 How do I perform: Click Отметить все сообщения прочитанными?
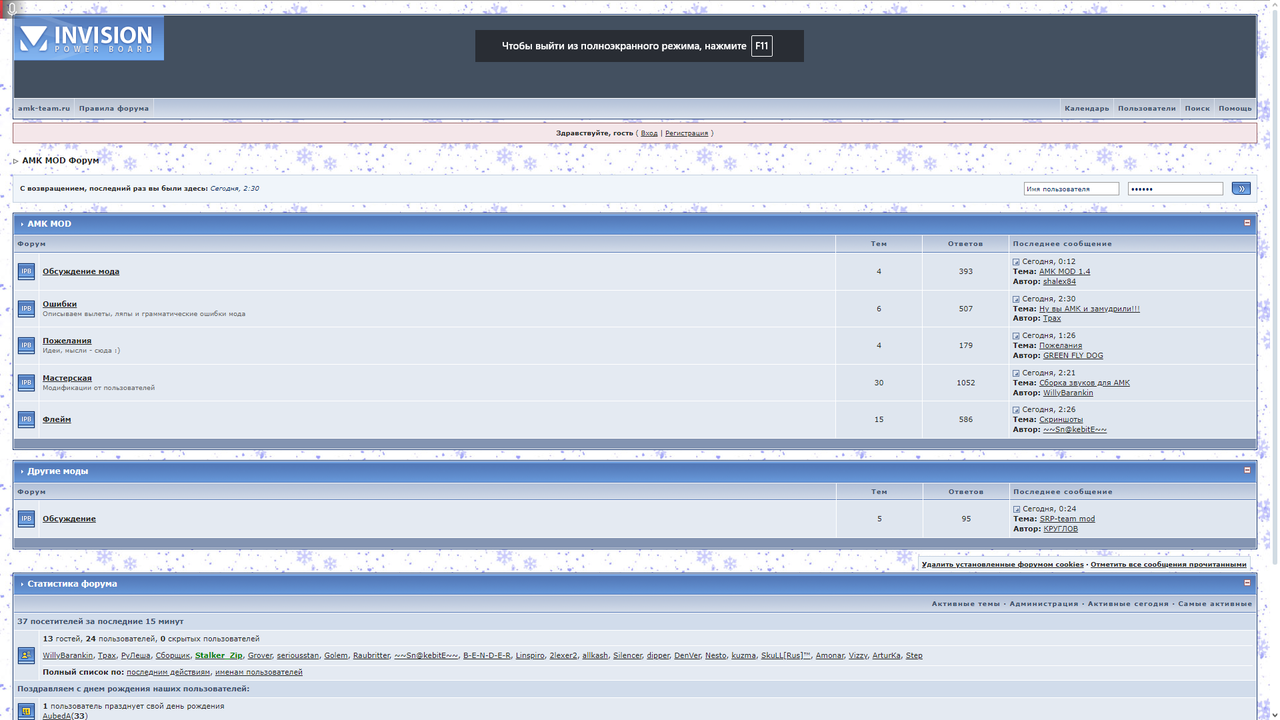pyautogui.click(x=1168, y=564)
